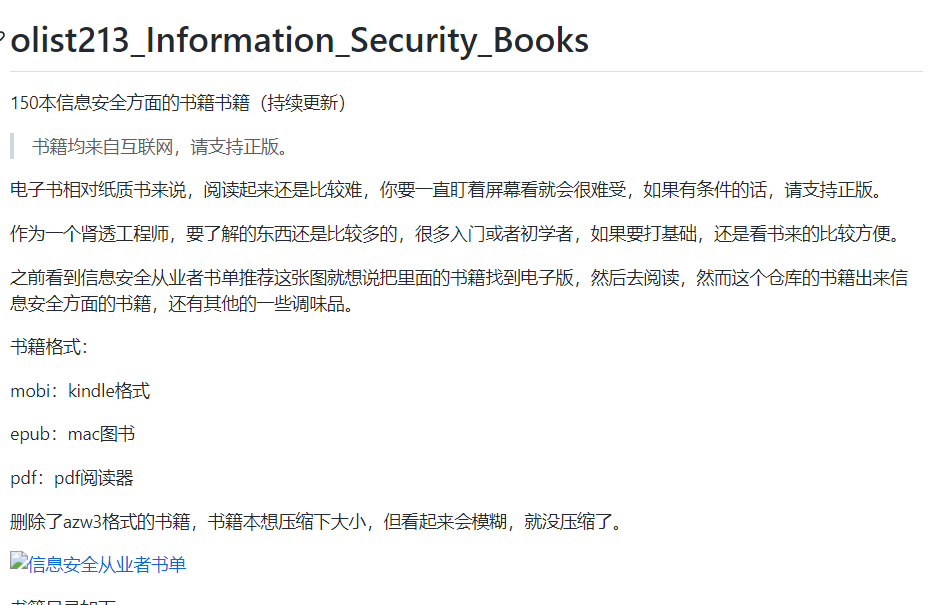Click the line ending with 还有其他的一些调味品

[x=182, y=304]
